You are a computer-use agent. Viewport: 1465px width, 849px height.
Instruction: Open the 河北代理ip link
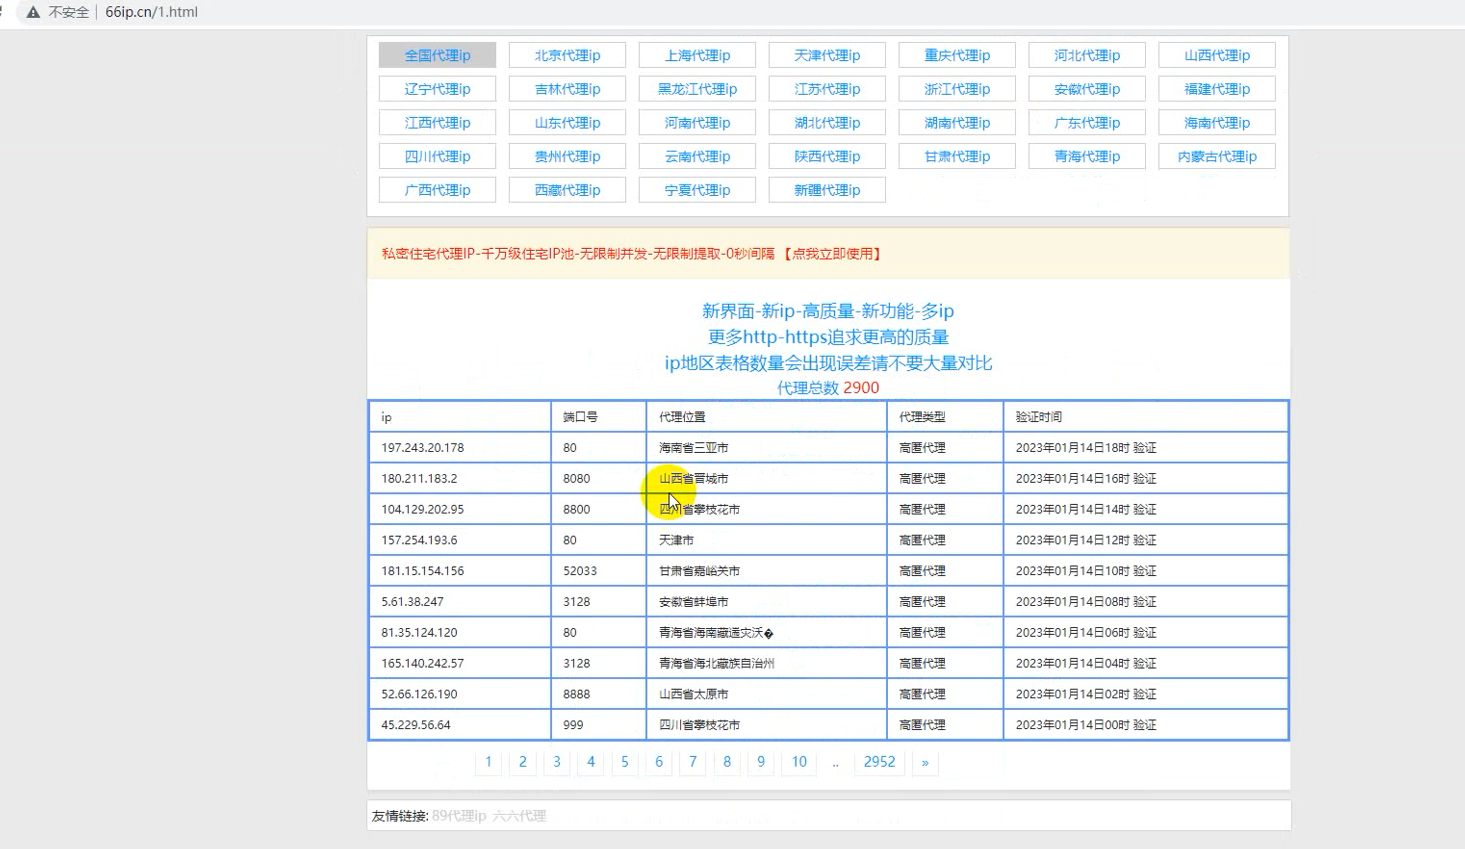click(1087, 55)
